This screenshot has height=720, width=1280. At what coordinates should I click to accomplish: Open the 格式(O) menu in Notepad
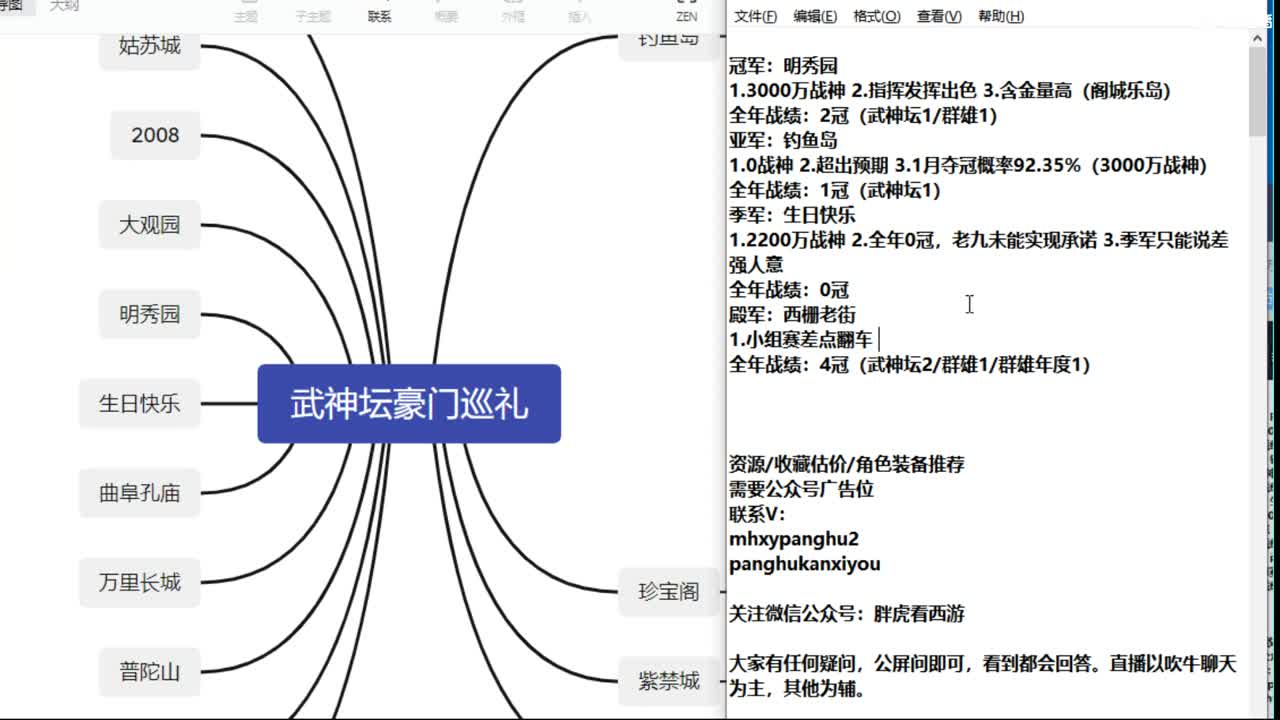coord(877,16)
